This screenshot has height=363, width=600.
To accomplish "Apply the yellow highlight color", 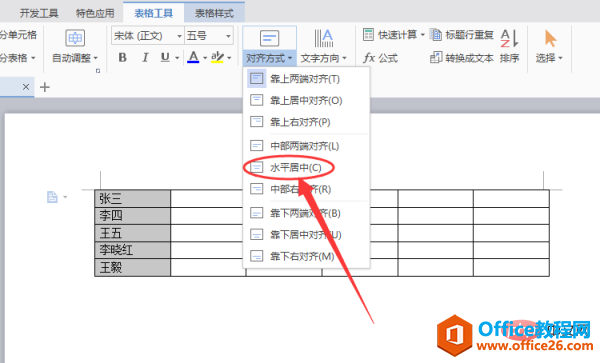I will (x=217, y=57).
